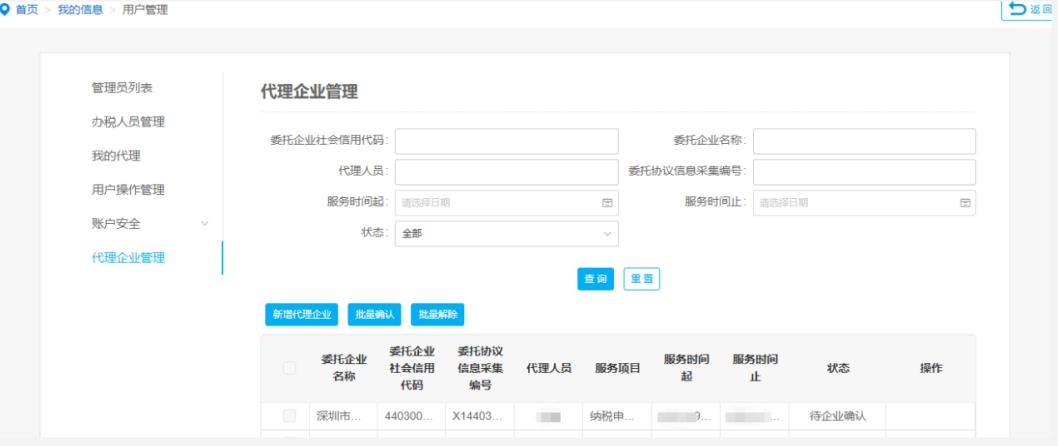Screen dimensions: 1058x446
Task: Click the 返回 back button
Action: click(x=1030, y=9)
